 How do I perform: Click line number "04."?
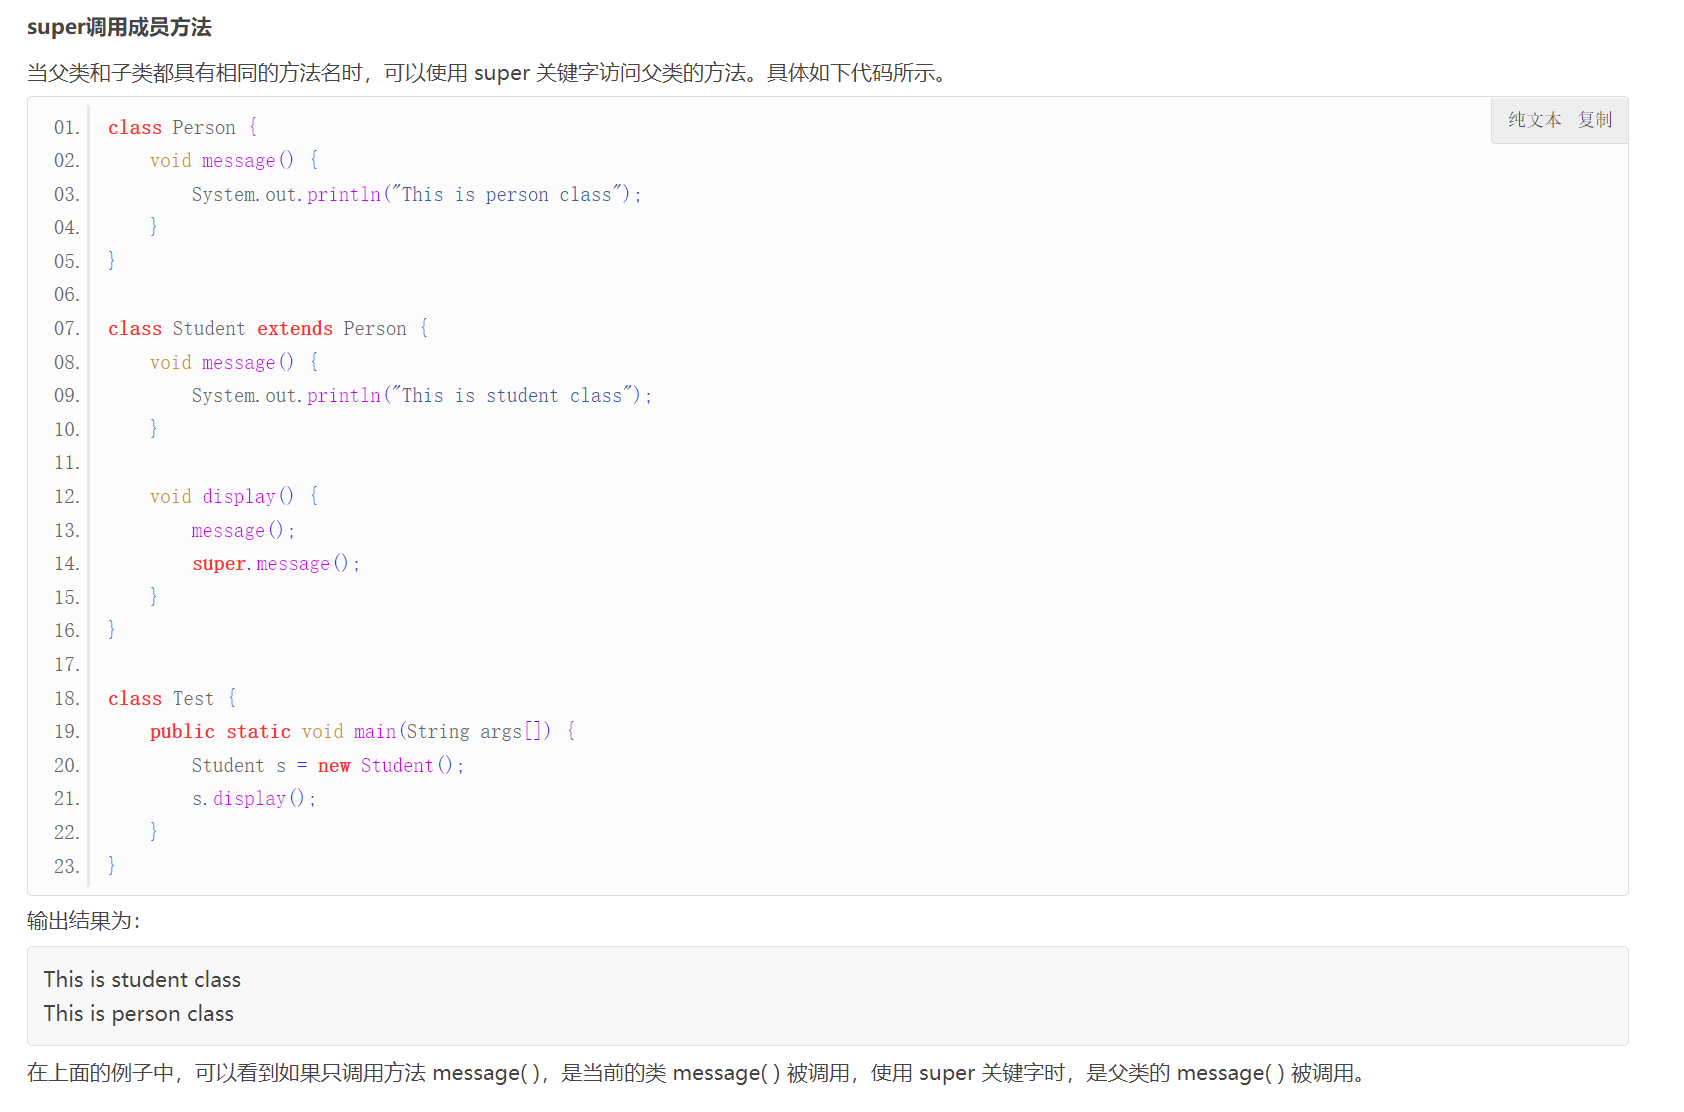pyautogui.click(x=67, y=227)
